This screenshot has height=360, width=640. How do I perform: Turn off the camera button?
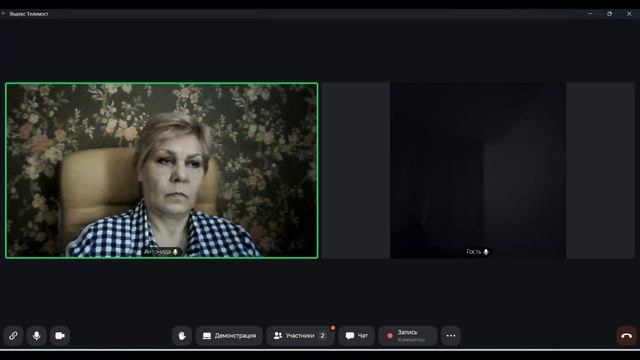click(60, 336)
